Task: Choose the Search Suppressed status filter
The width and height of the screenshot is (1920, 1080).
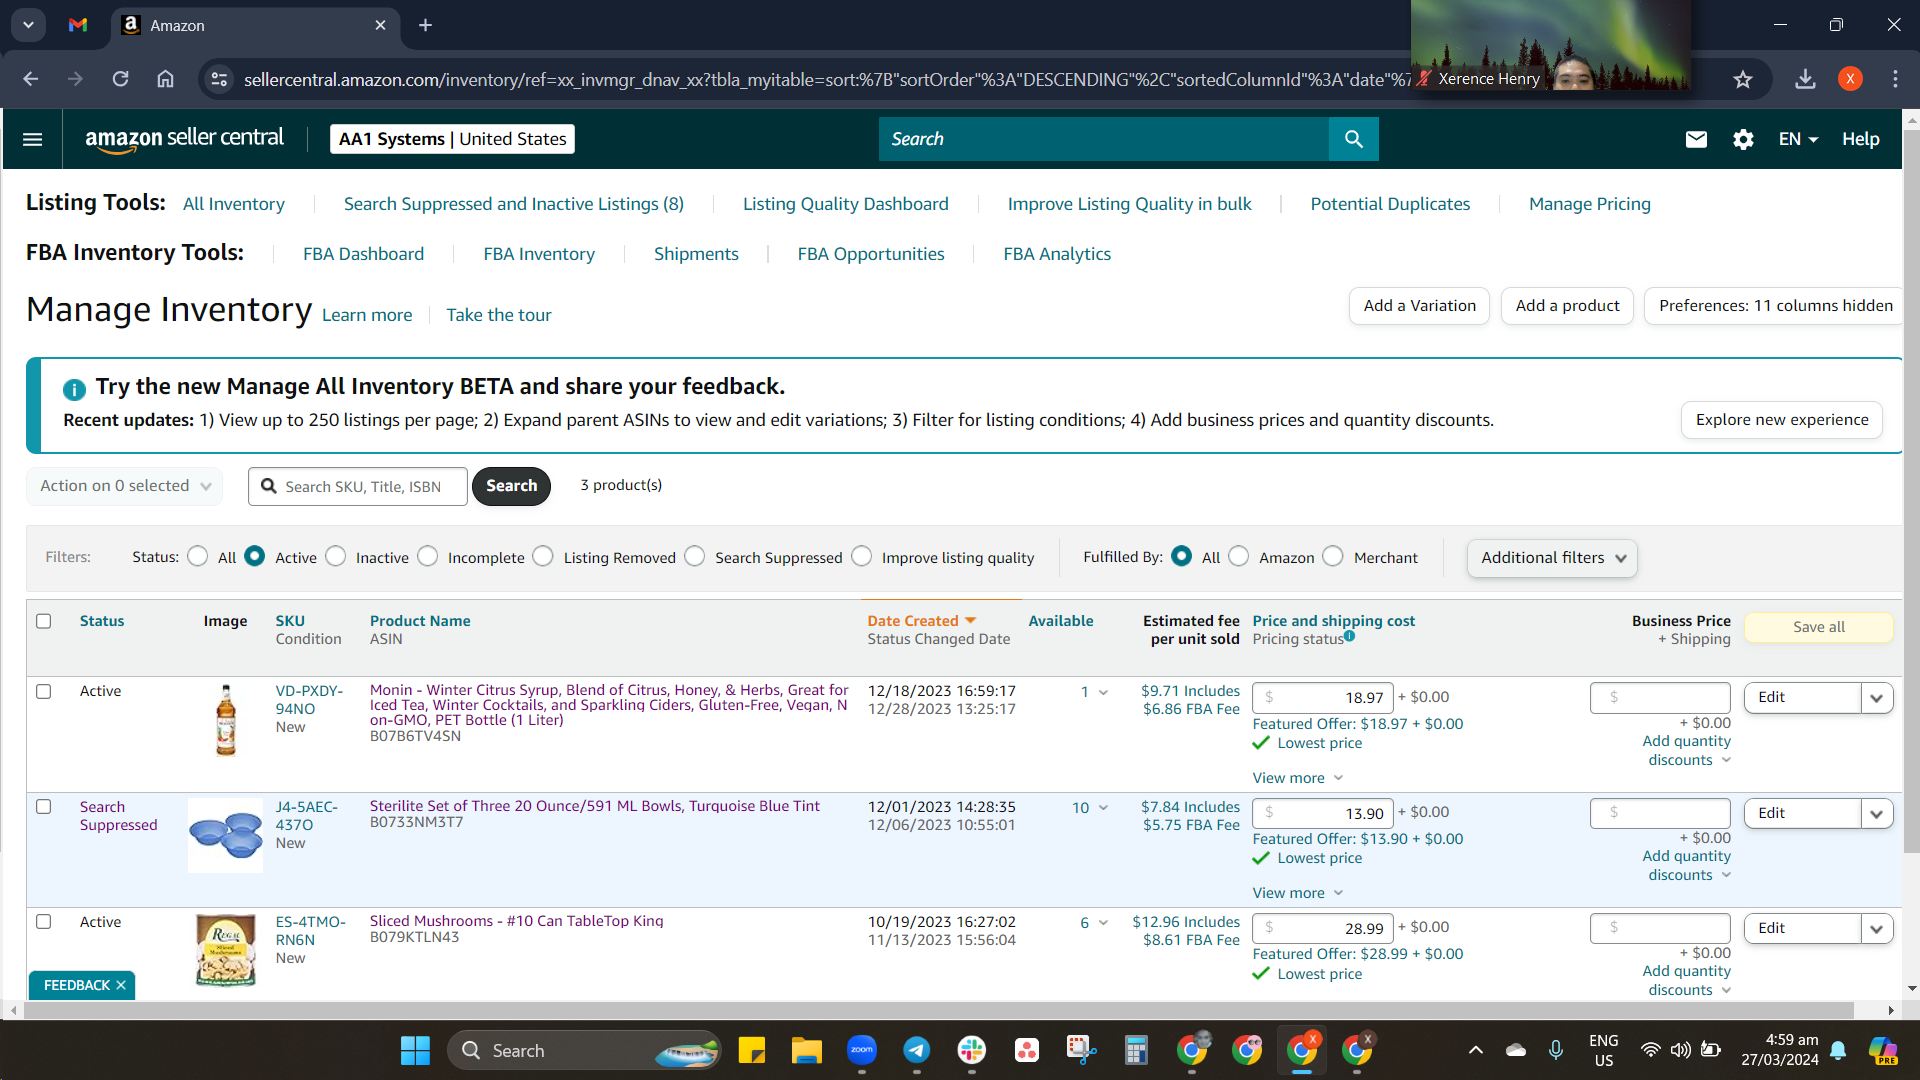Action: pos(695,556)
